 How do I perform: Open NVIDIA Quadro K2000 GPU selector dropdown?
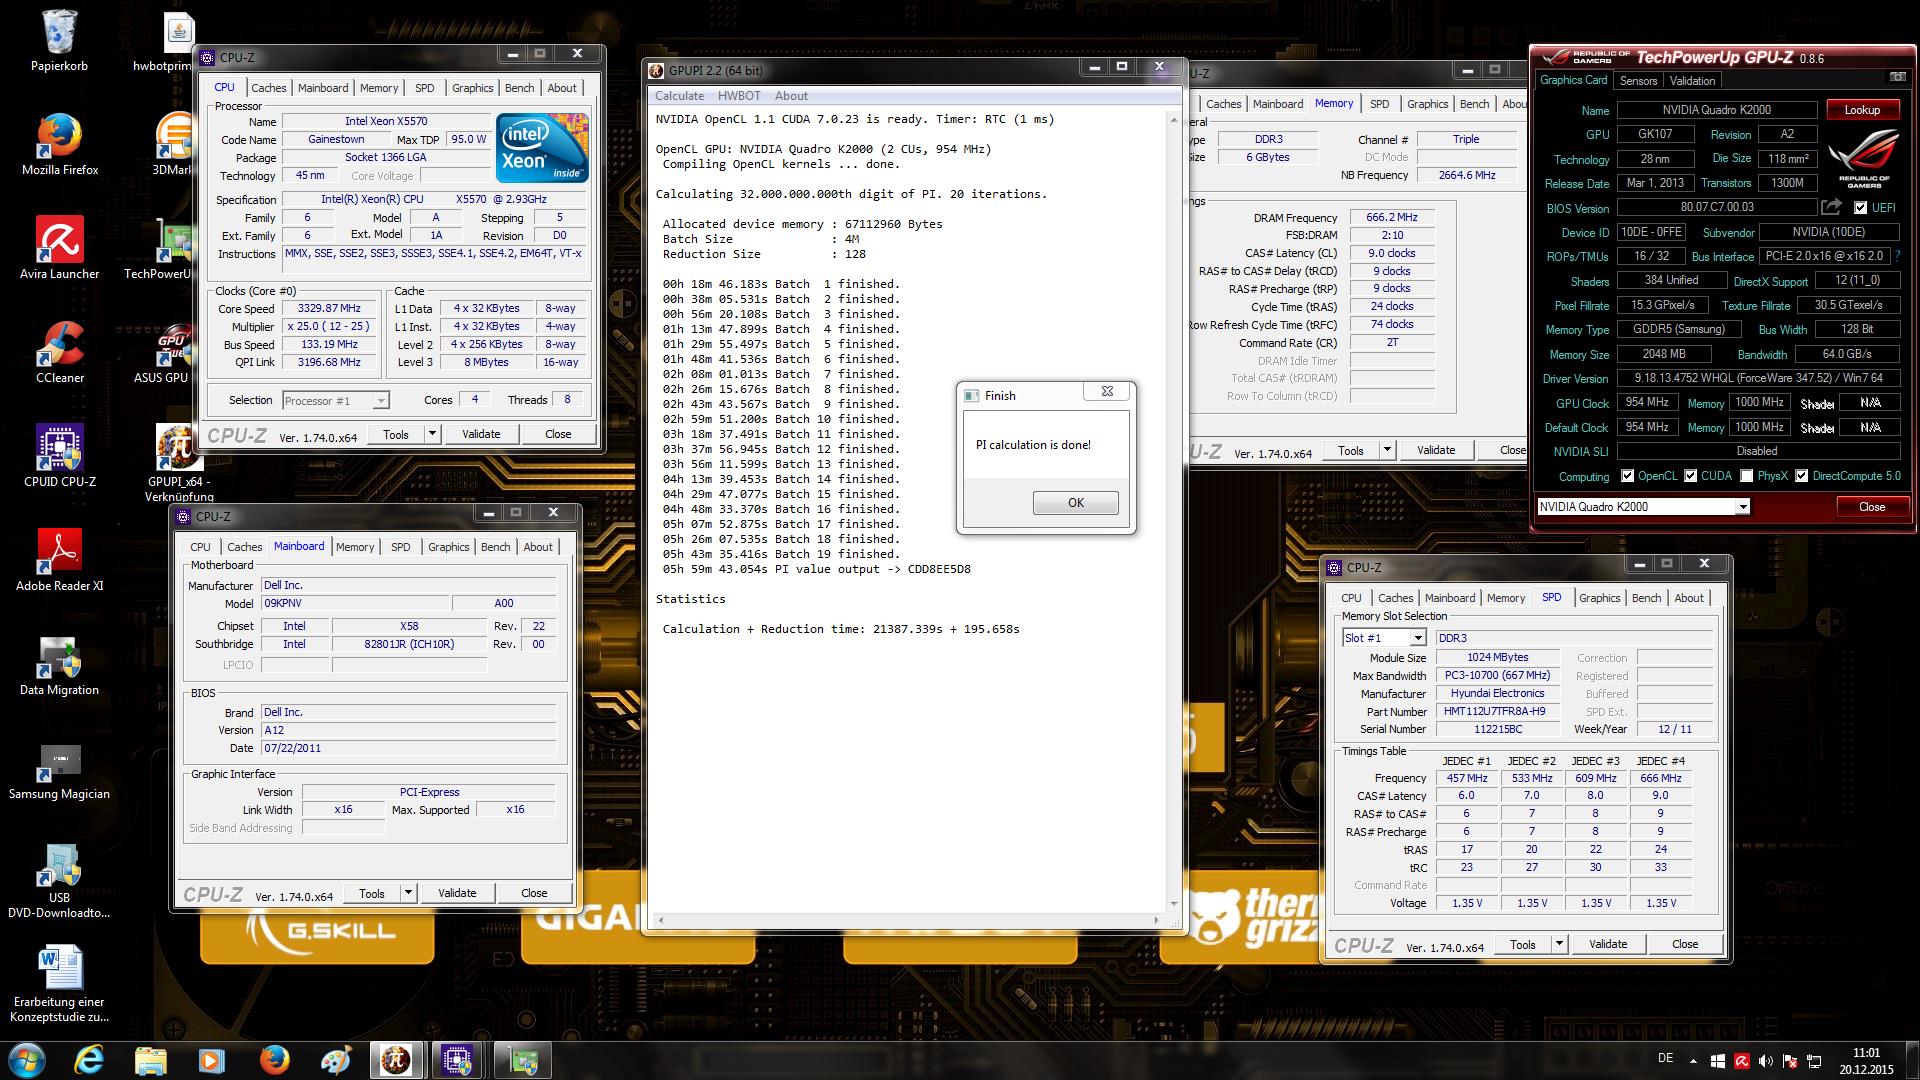pyautogui.click(x=1742, y=507)
